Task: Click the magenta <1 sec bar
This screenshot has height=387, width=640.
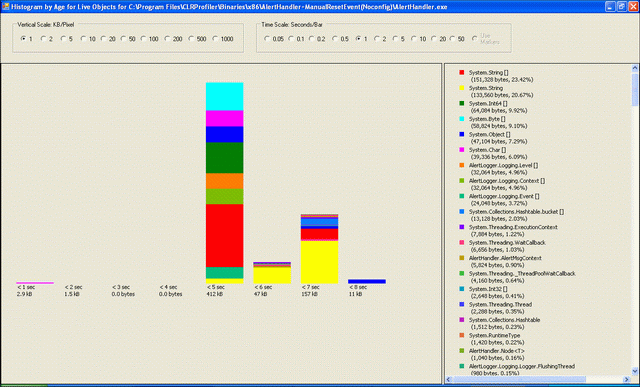Action: coord(35,282)
